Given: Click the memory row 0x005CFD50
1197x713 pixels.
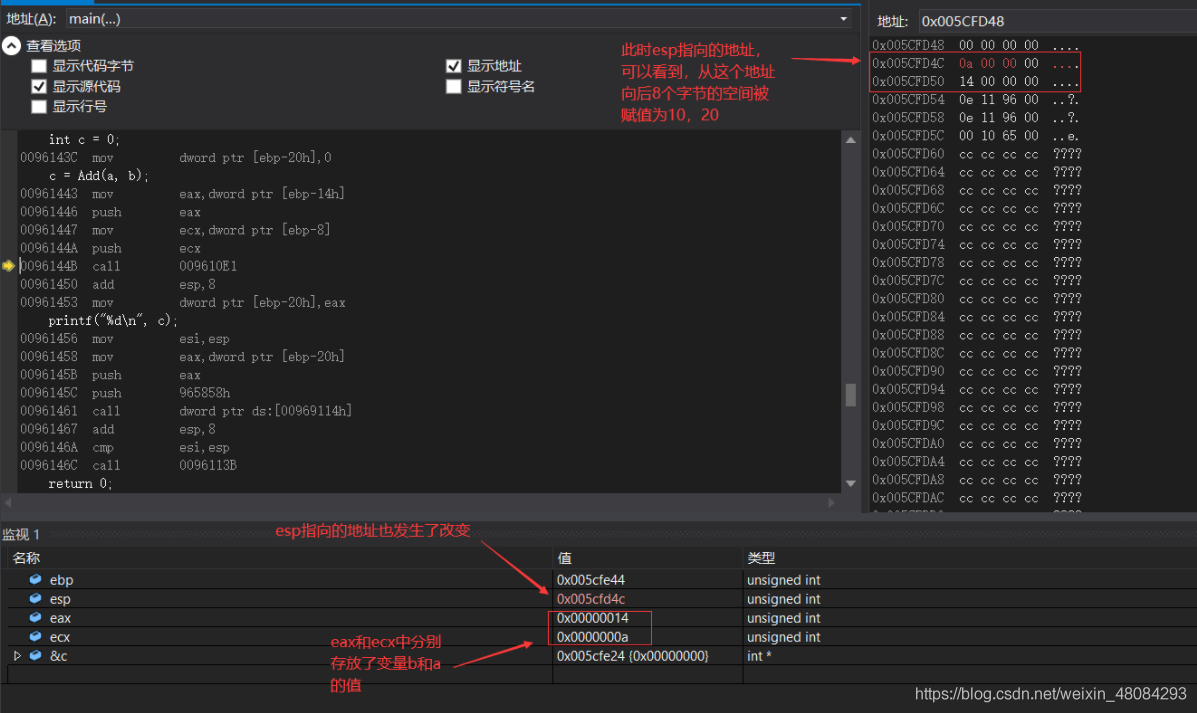Looking at the screenshot, I should pyautogui.click(x=976, y=82).
